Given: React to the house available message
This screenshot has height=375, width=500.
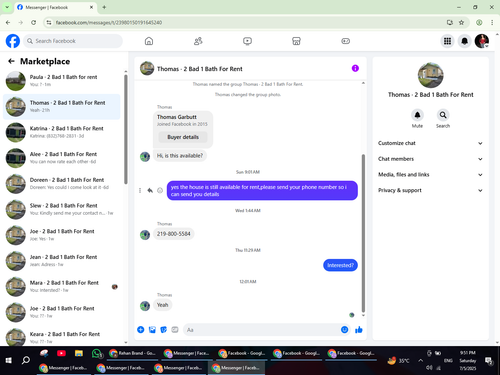Looking at the screenshot, I should point(160,190).
